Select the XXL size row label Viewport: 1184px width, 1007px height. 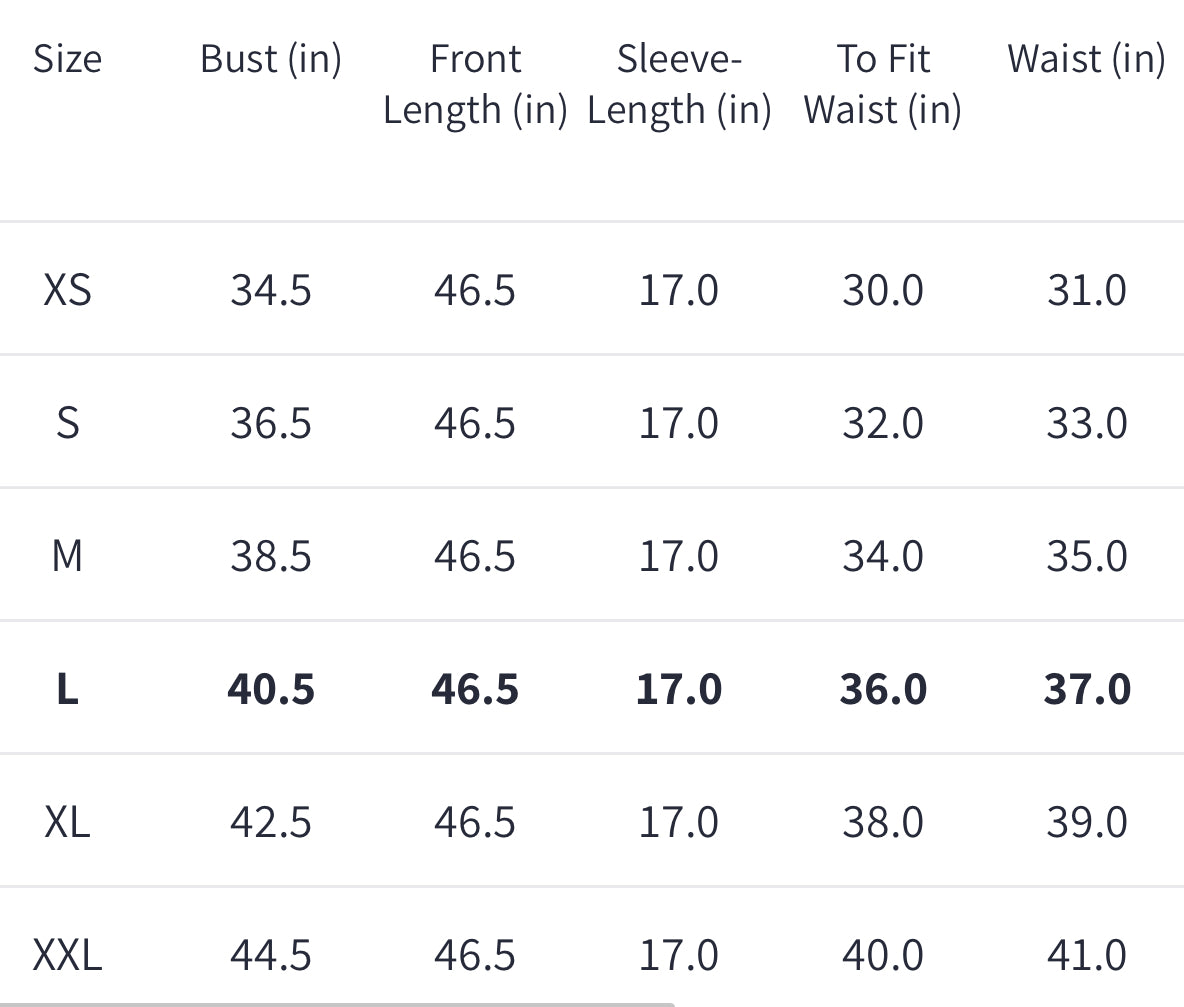click(x=67, y=955)
